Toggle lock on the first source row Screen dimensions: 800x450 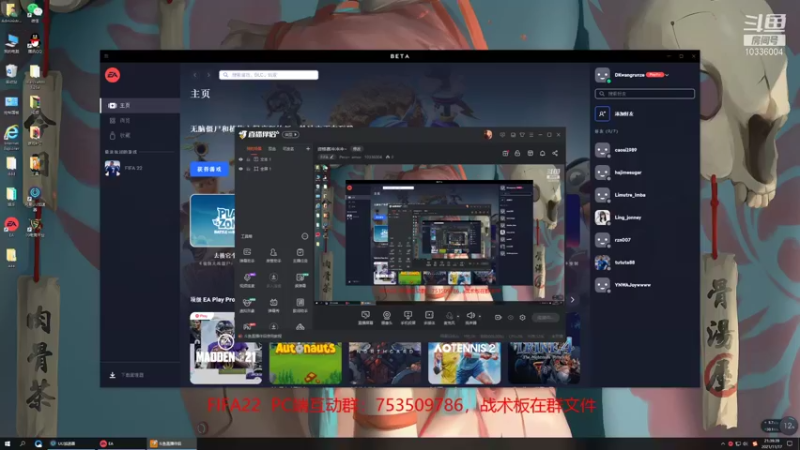[x=248, y=159]
